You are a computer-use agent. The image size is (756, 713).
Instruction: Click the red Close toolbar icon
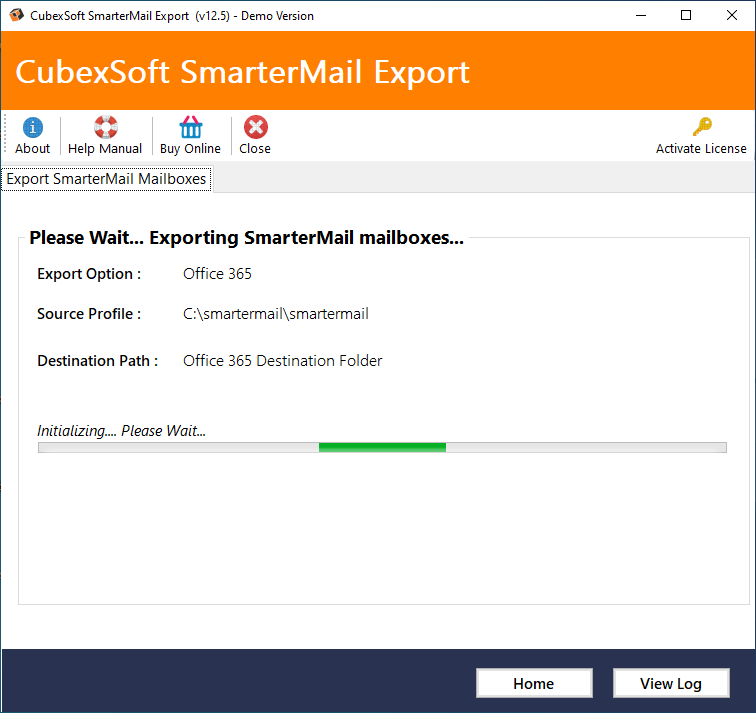pos(256,127)
